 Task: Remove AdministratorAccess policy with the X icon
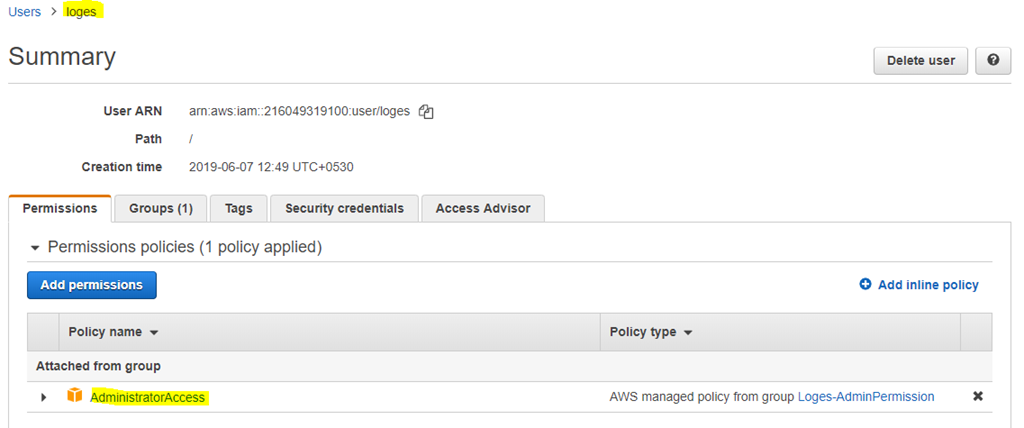point(978,396)
